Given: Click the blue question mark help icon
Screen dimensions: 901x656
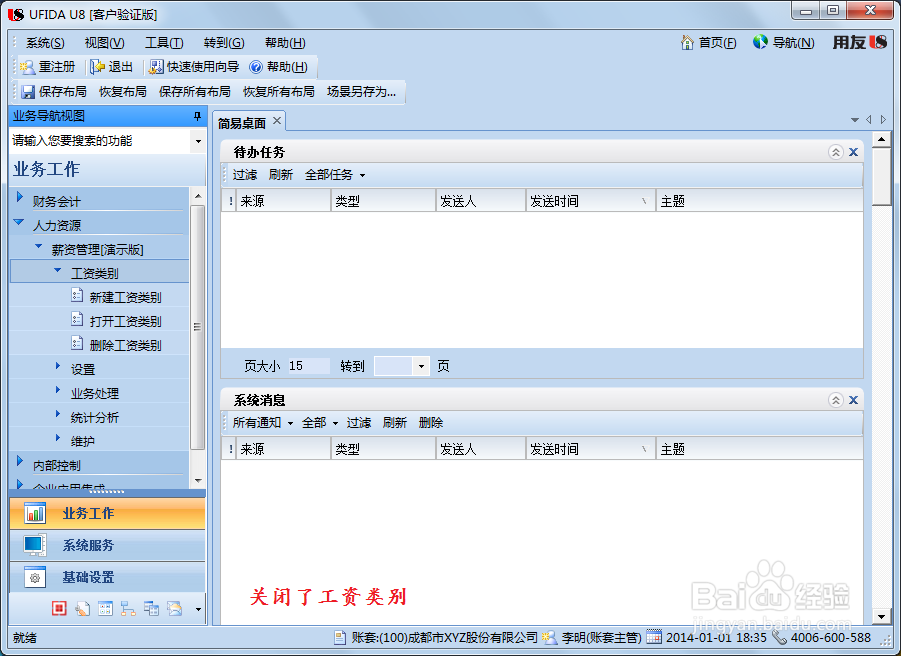Looking at the screenshot, I should pyautogui.click(x=256, y=67).
